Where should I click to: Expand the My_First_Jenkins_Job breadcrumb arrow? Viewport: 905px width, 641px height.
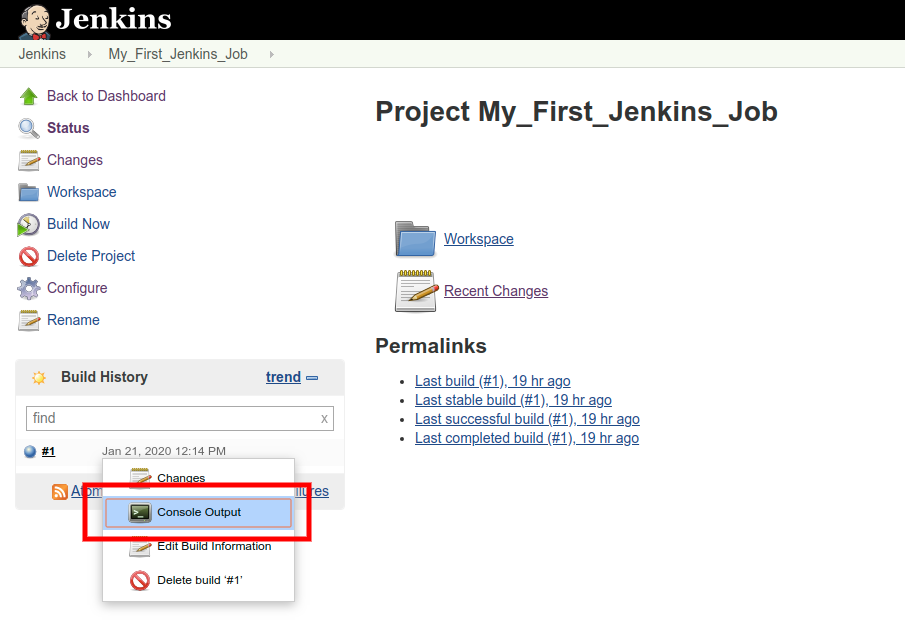pos(271,54)
